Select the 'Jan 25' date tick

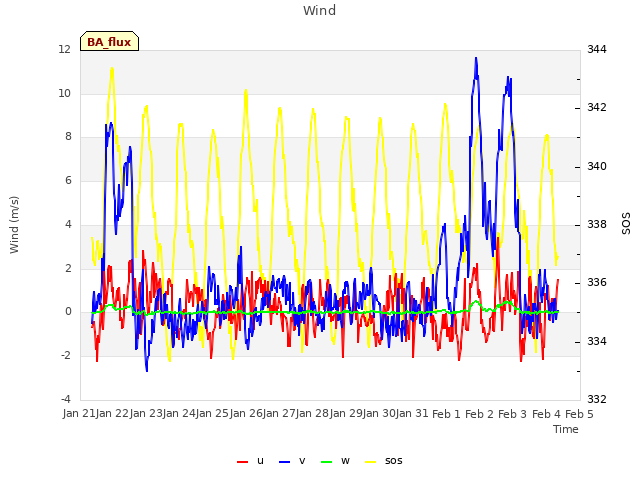click(x=212, y=413)
